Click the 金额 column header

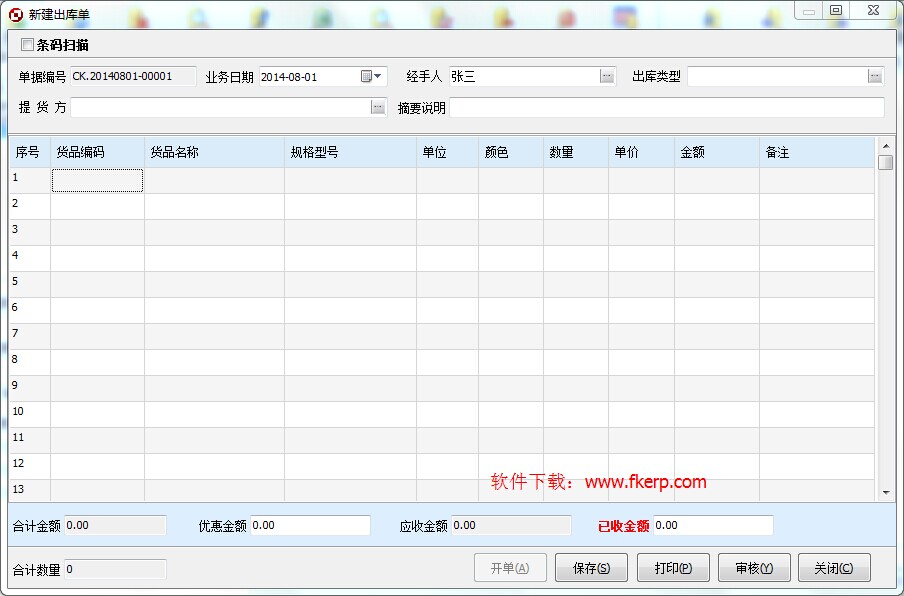coord(717,152)
